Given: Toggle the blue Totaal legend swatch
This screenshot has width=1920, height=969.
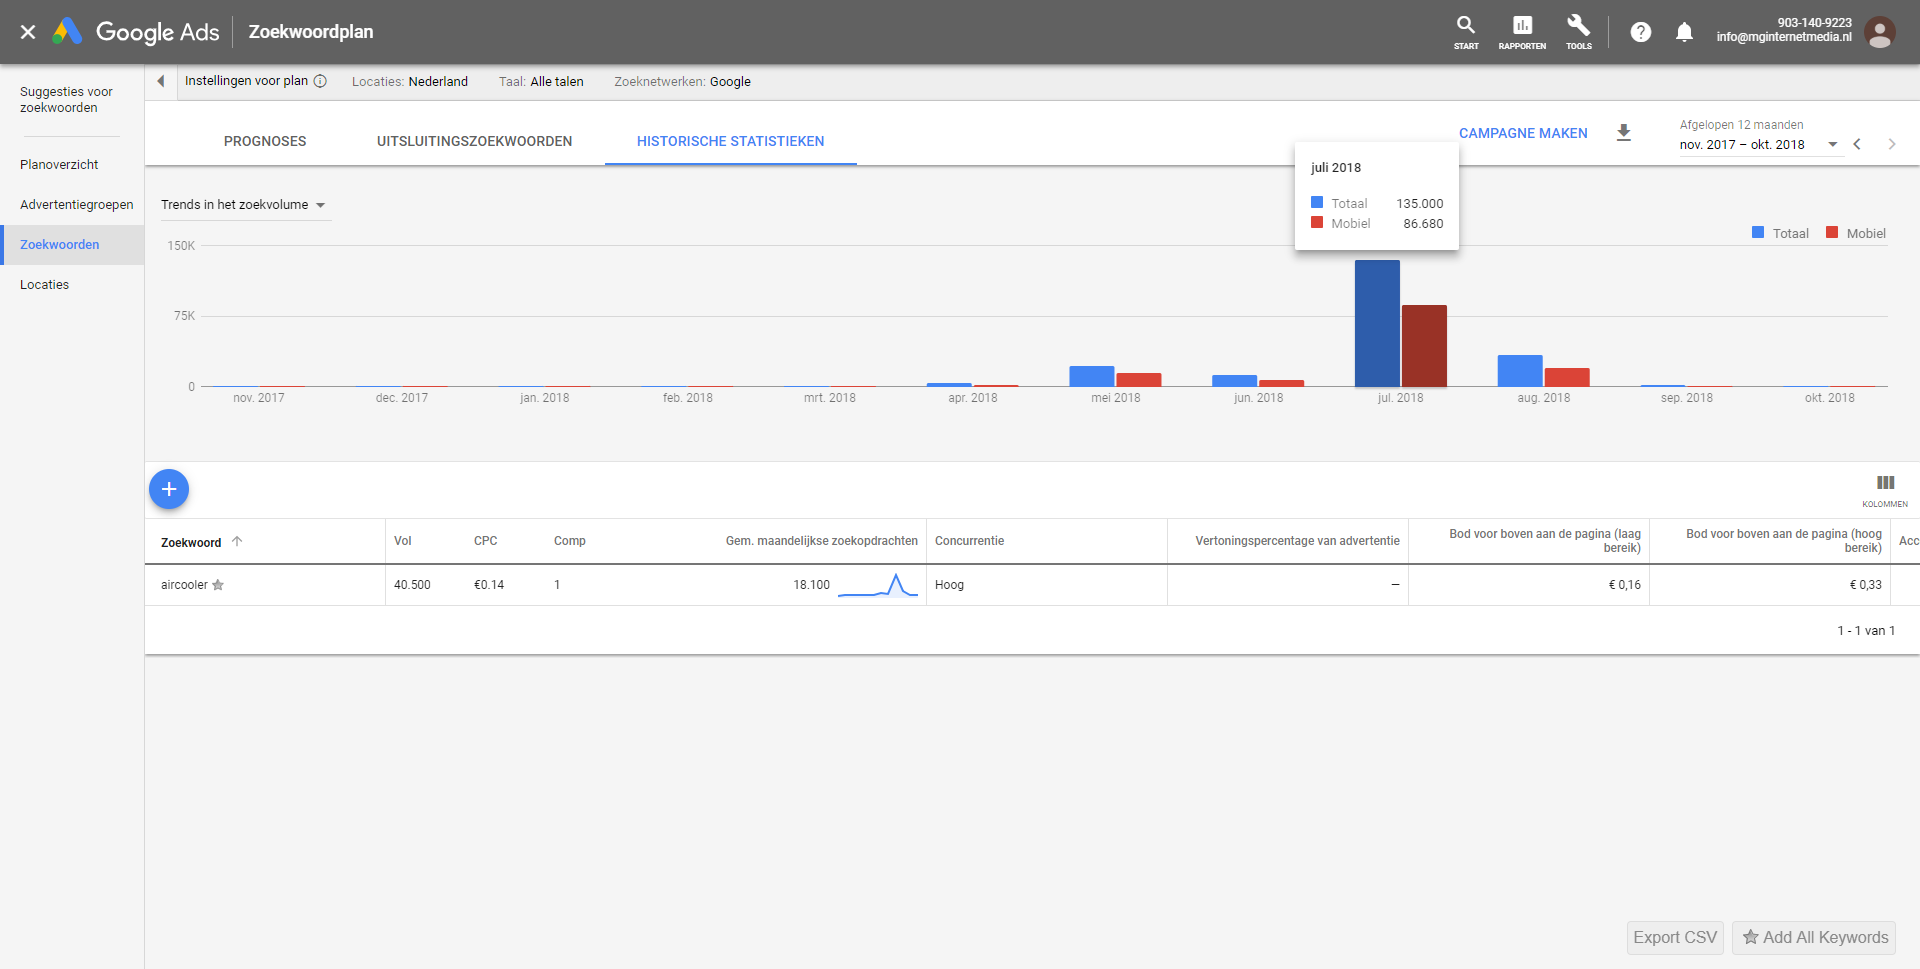Looking at the screenshot, I should (1758, 233).
